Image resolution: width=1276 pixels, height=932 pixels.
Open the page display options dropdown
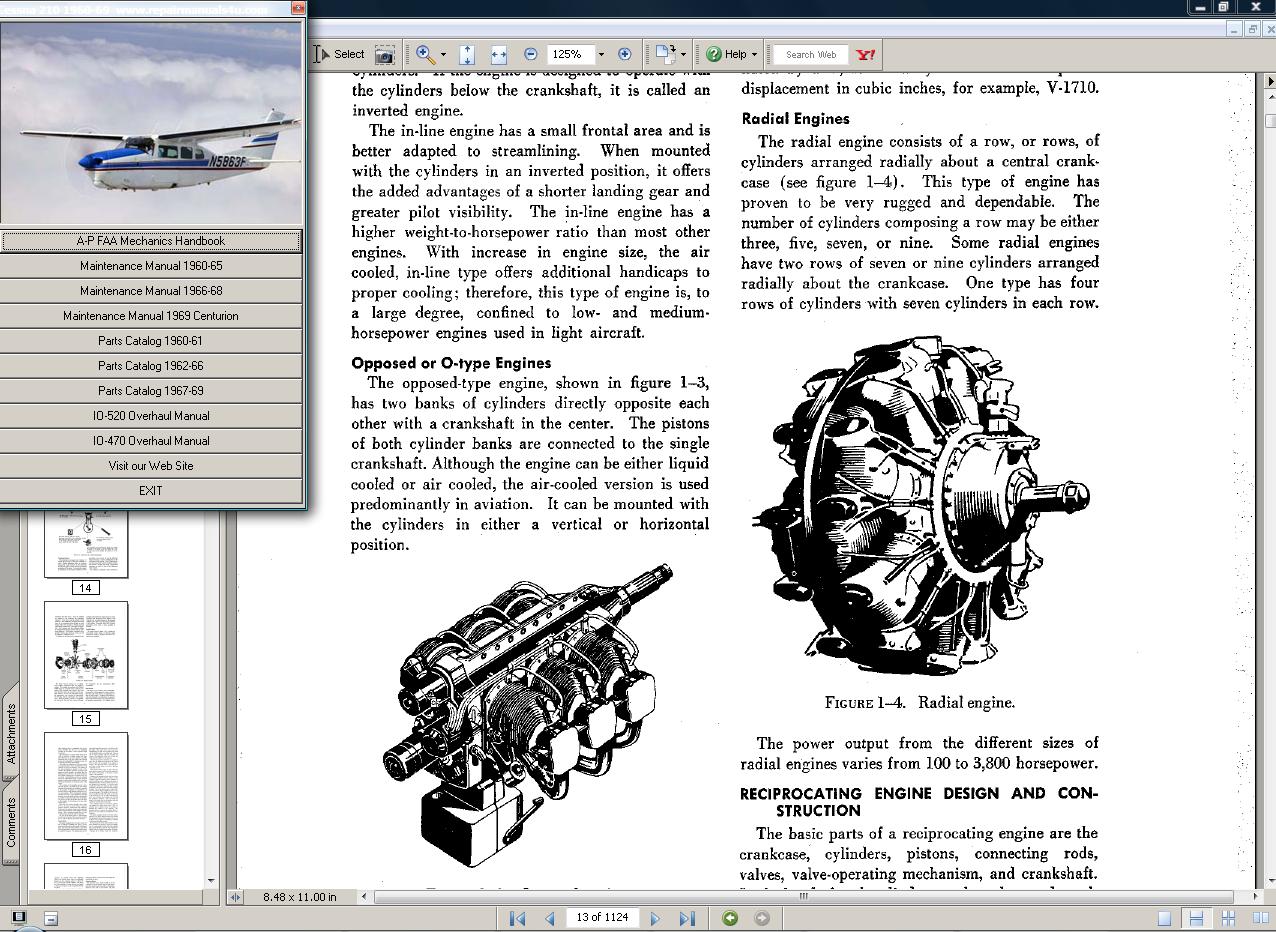point(682,54)
